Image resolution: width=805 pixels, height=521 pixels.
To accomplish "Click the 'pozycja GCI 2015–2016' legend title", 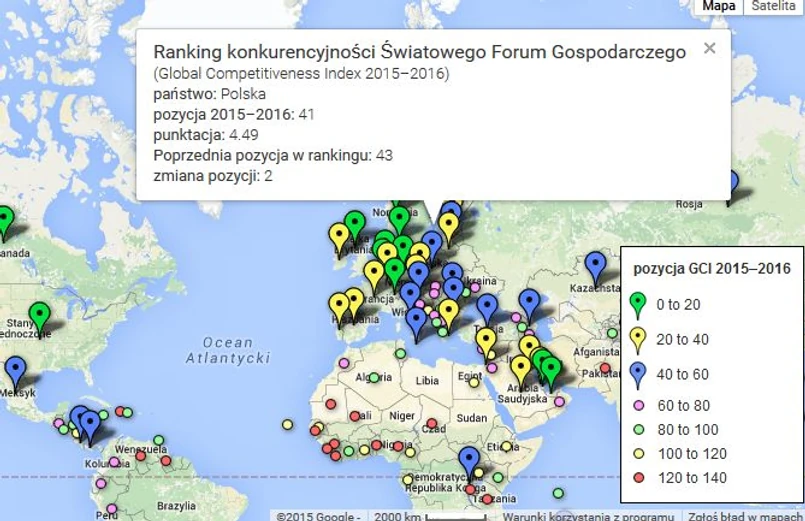I will 712,268.
